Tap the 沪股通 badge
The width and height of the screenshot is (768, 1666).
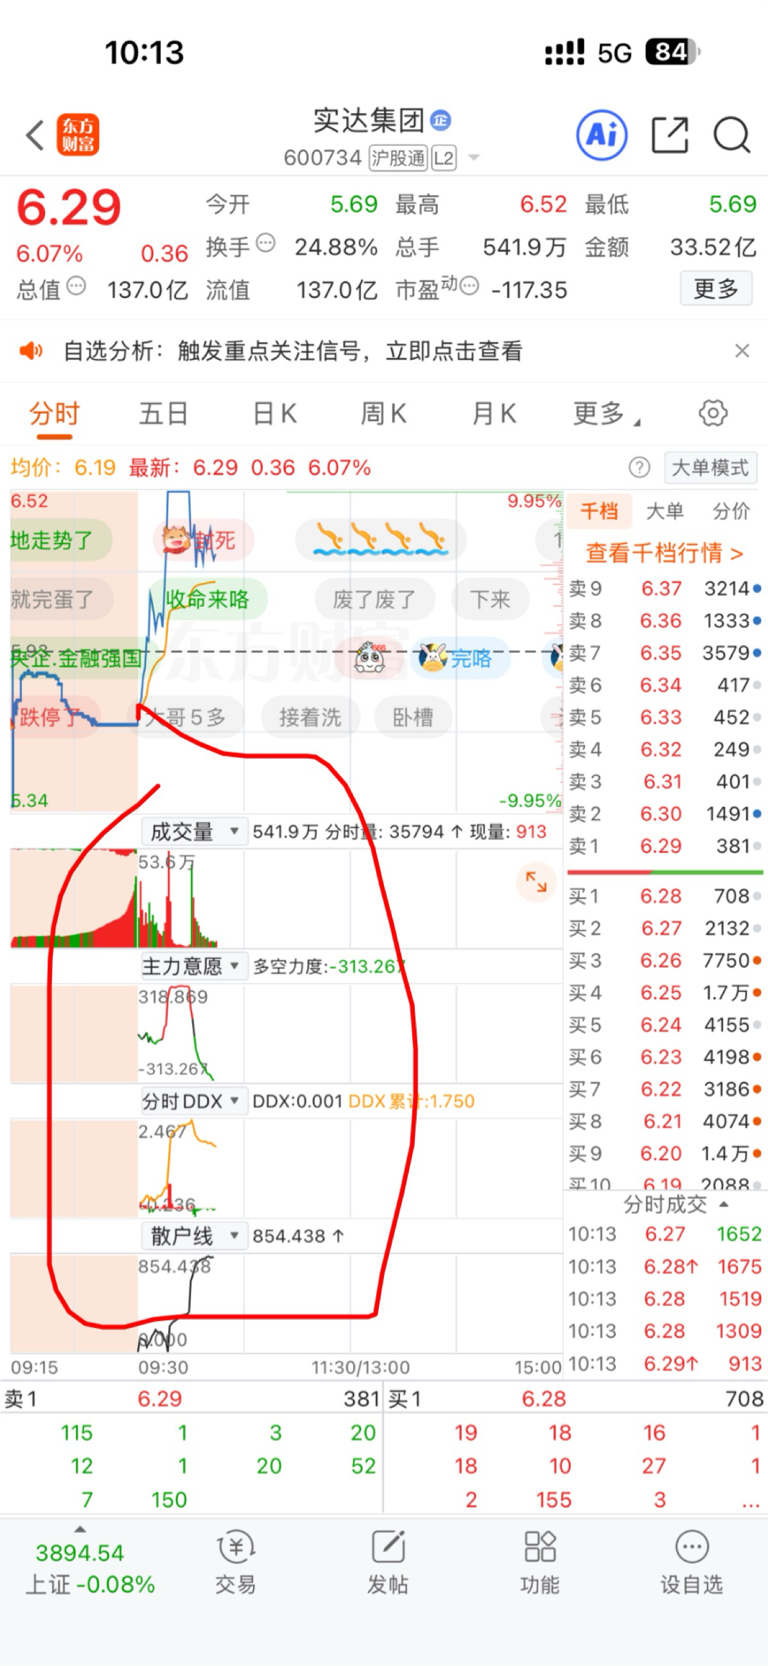point(398,158)
